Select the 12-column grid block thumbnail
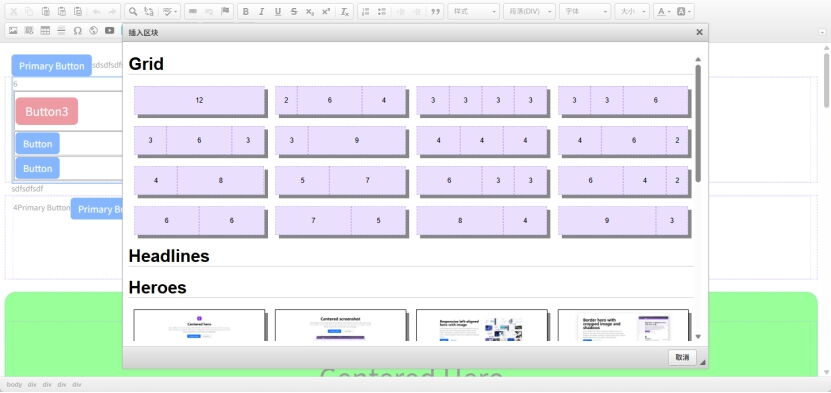This screenshot has height=393, width=831. point(199,101)
